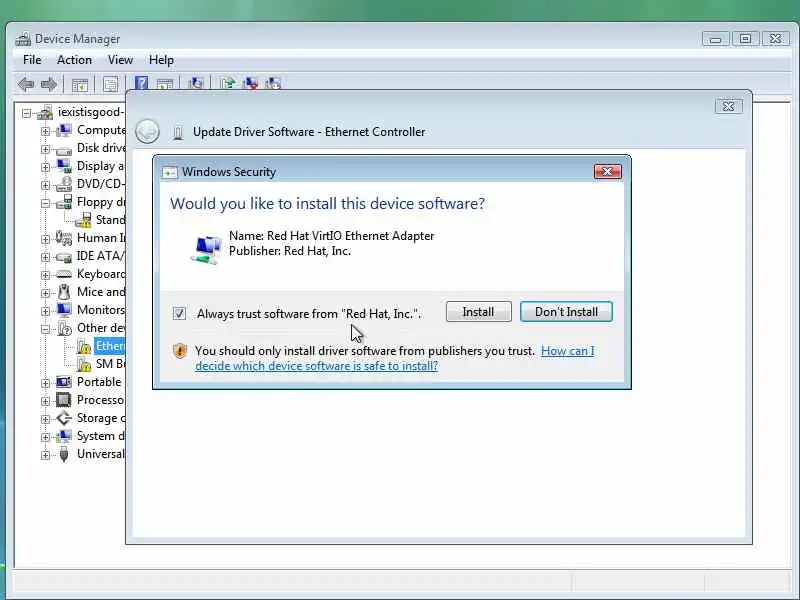The height and width of the screenshot is (600, 800).
Task: Click the Install button
Action: [479, 312]
